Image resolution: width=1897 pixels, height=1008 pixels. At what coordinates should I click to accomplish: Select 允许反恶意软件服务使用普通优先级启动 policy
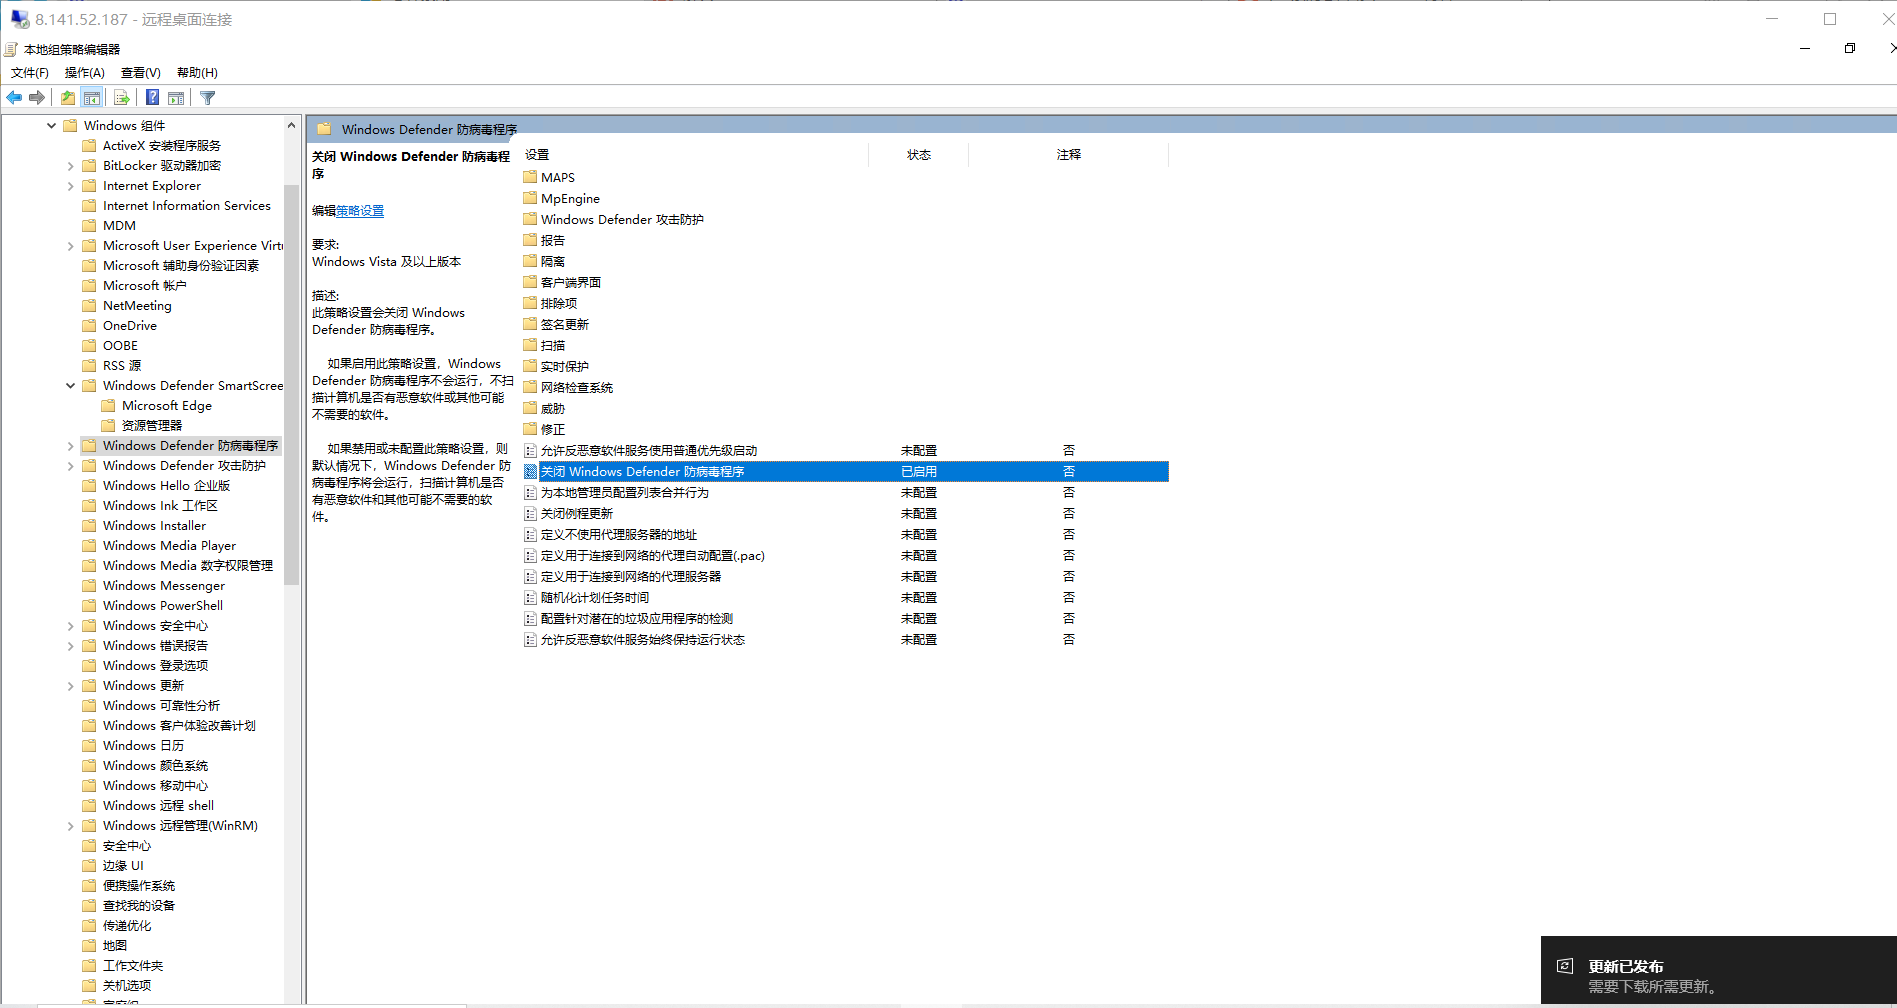(649, 451)
